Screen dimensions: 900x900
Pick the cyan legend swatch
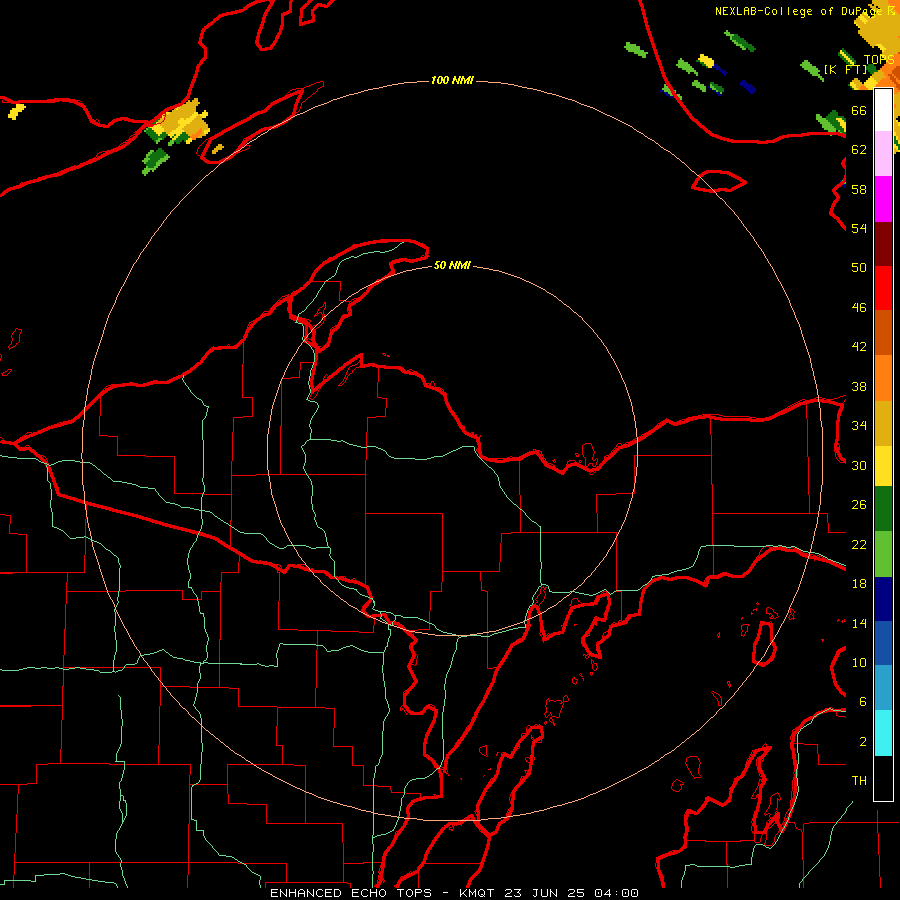coord(883,733)
